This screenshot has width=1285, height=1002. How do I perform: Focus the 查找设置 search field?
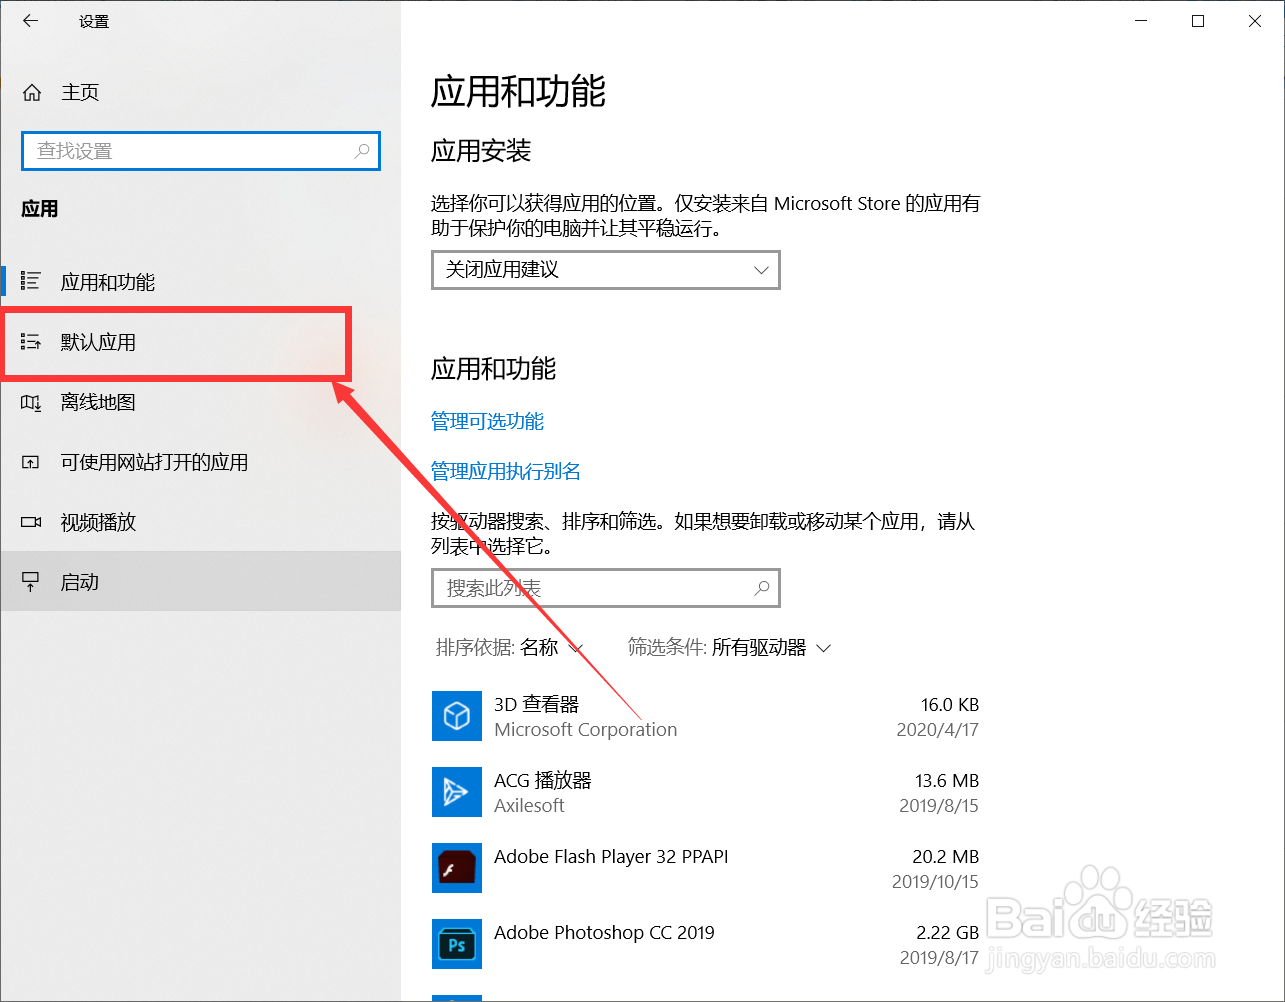201,151
